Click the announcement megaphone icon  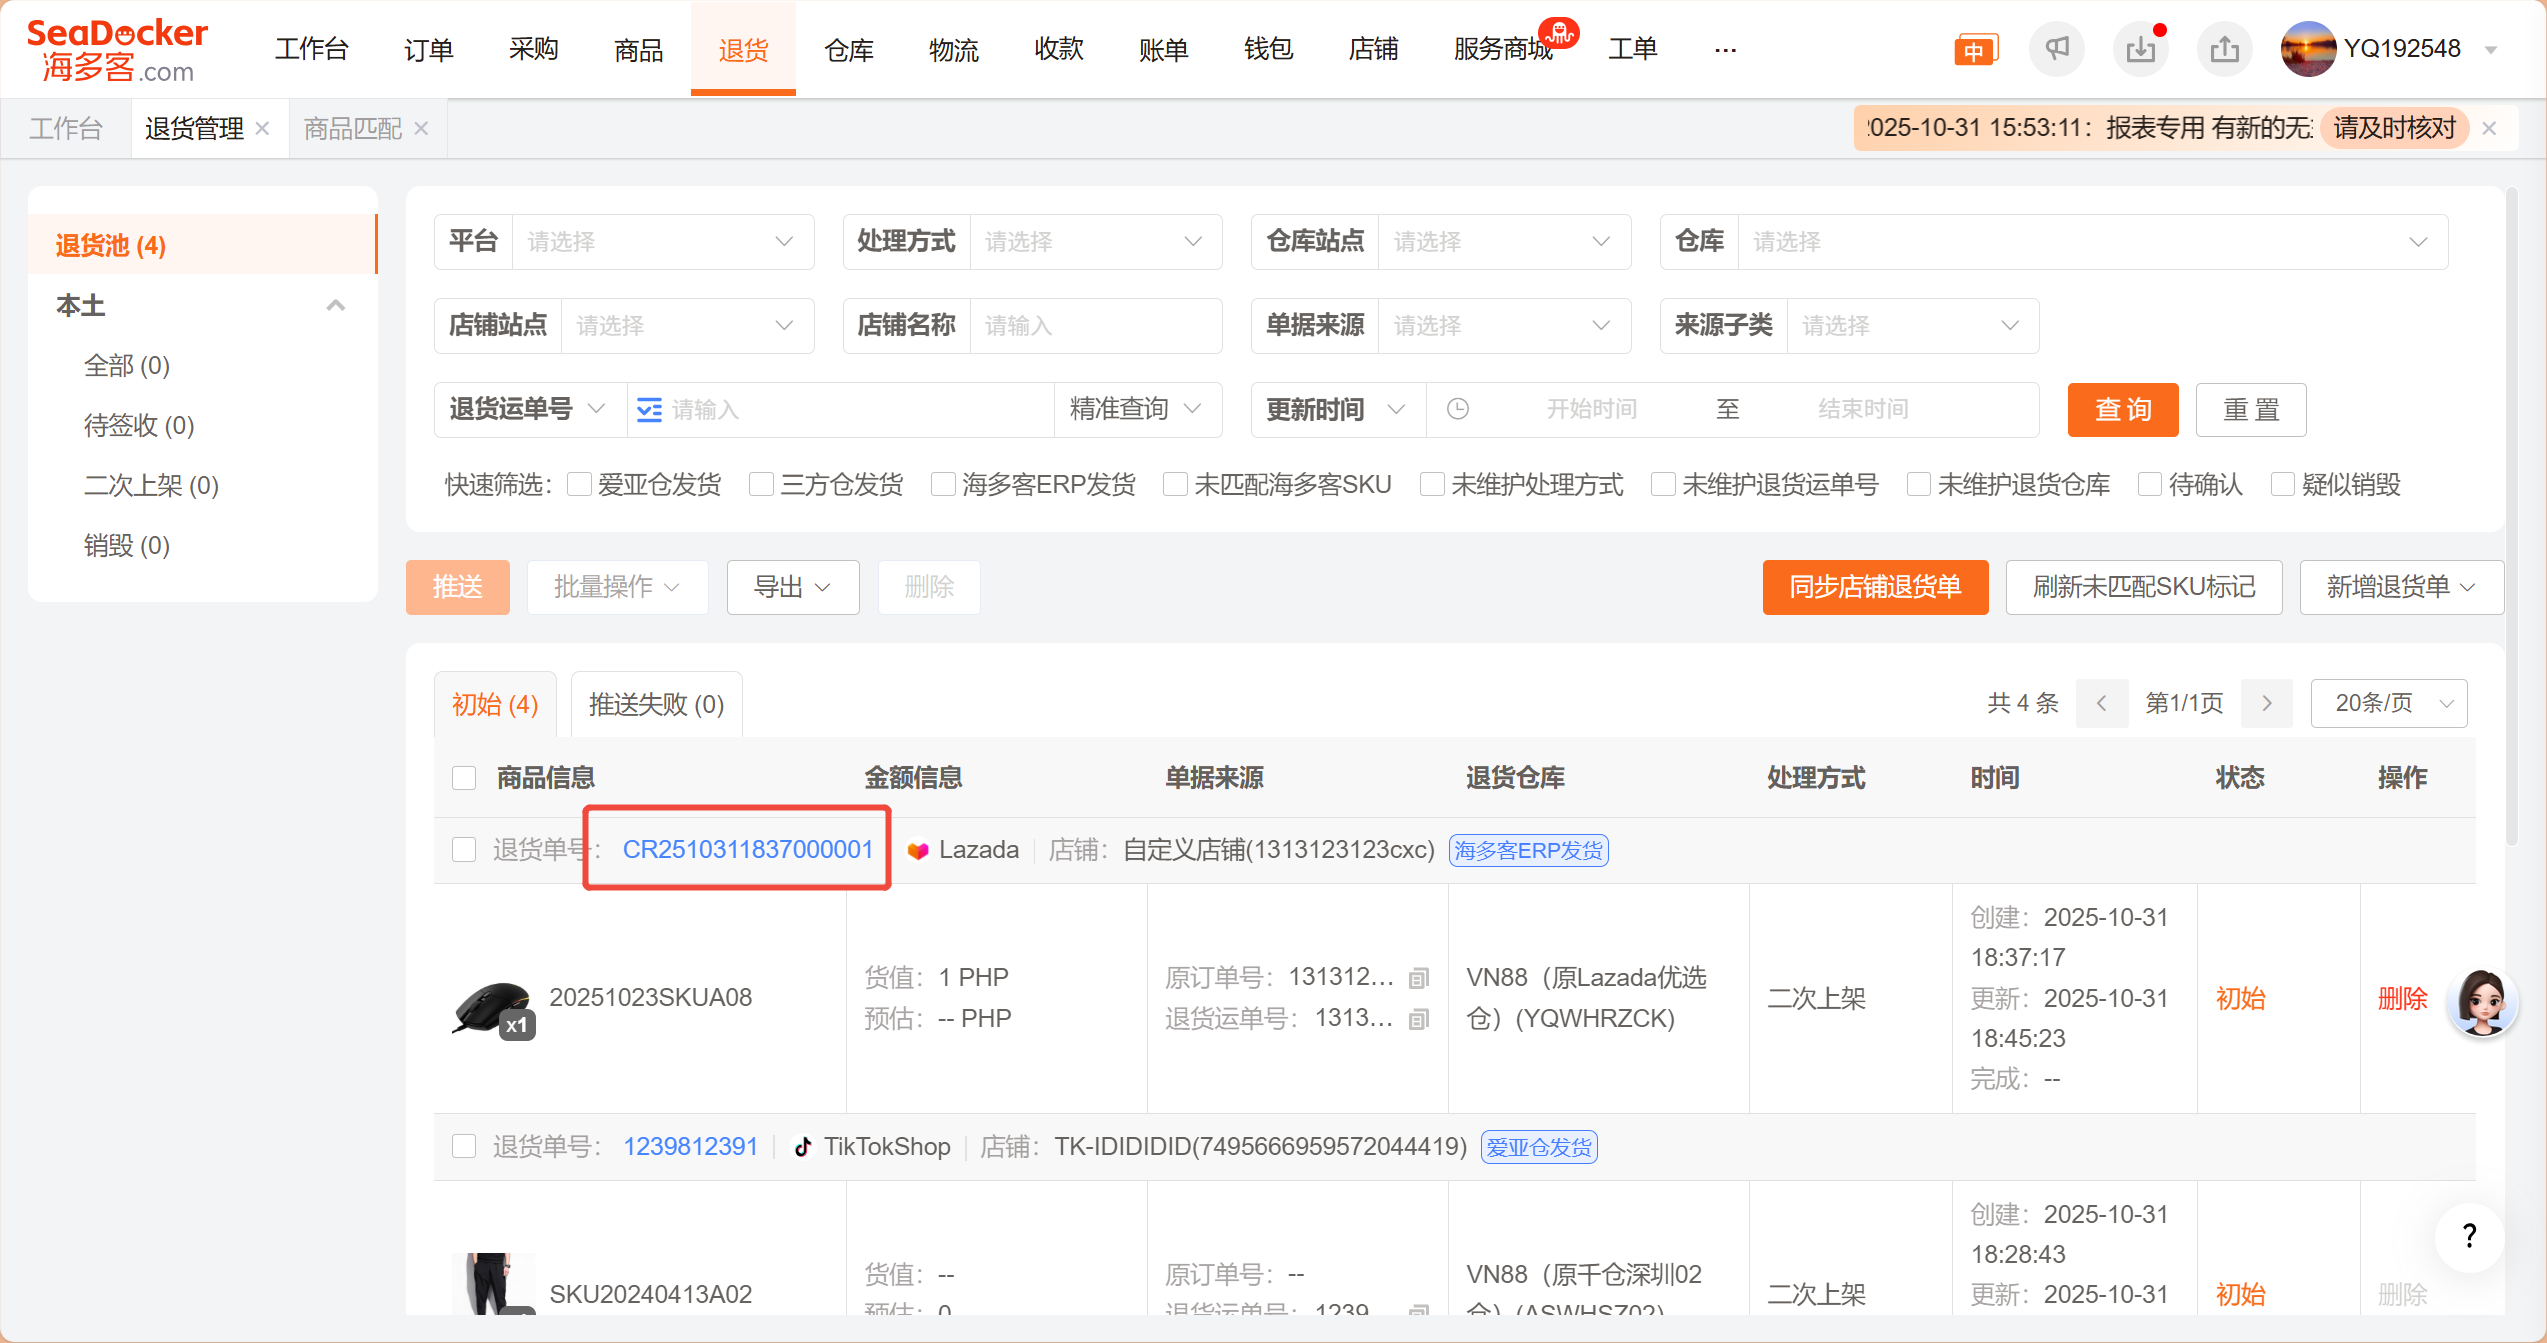tap(2056, 48)
